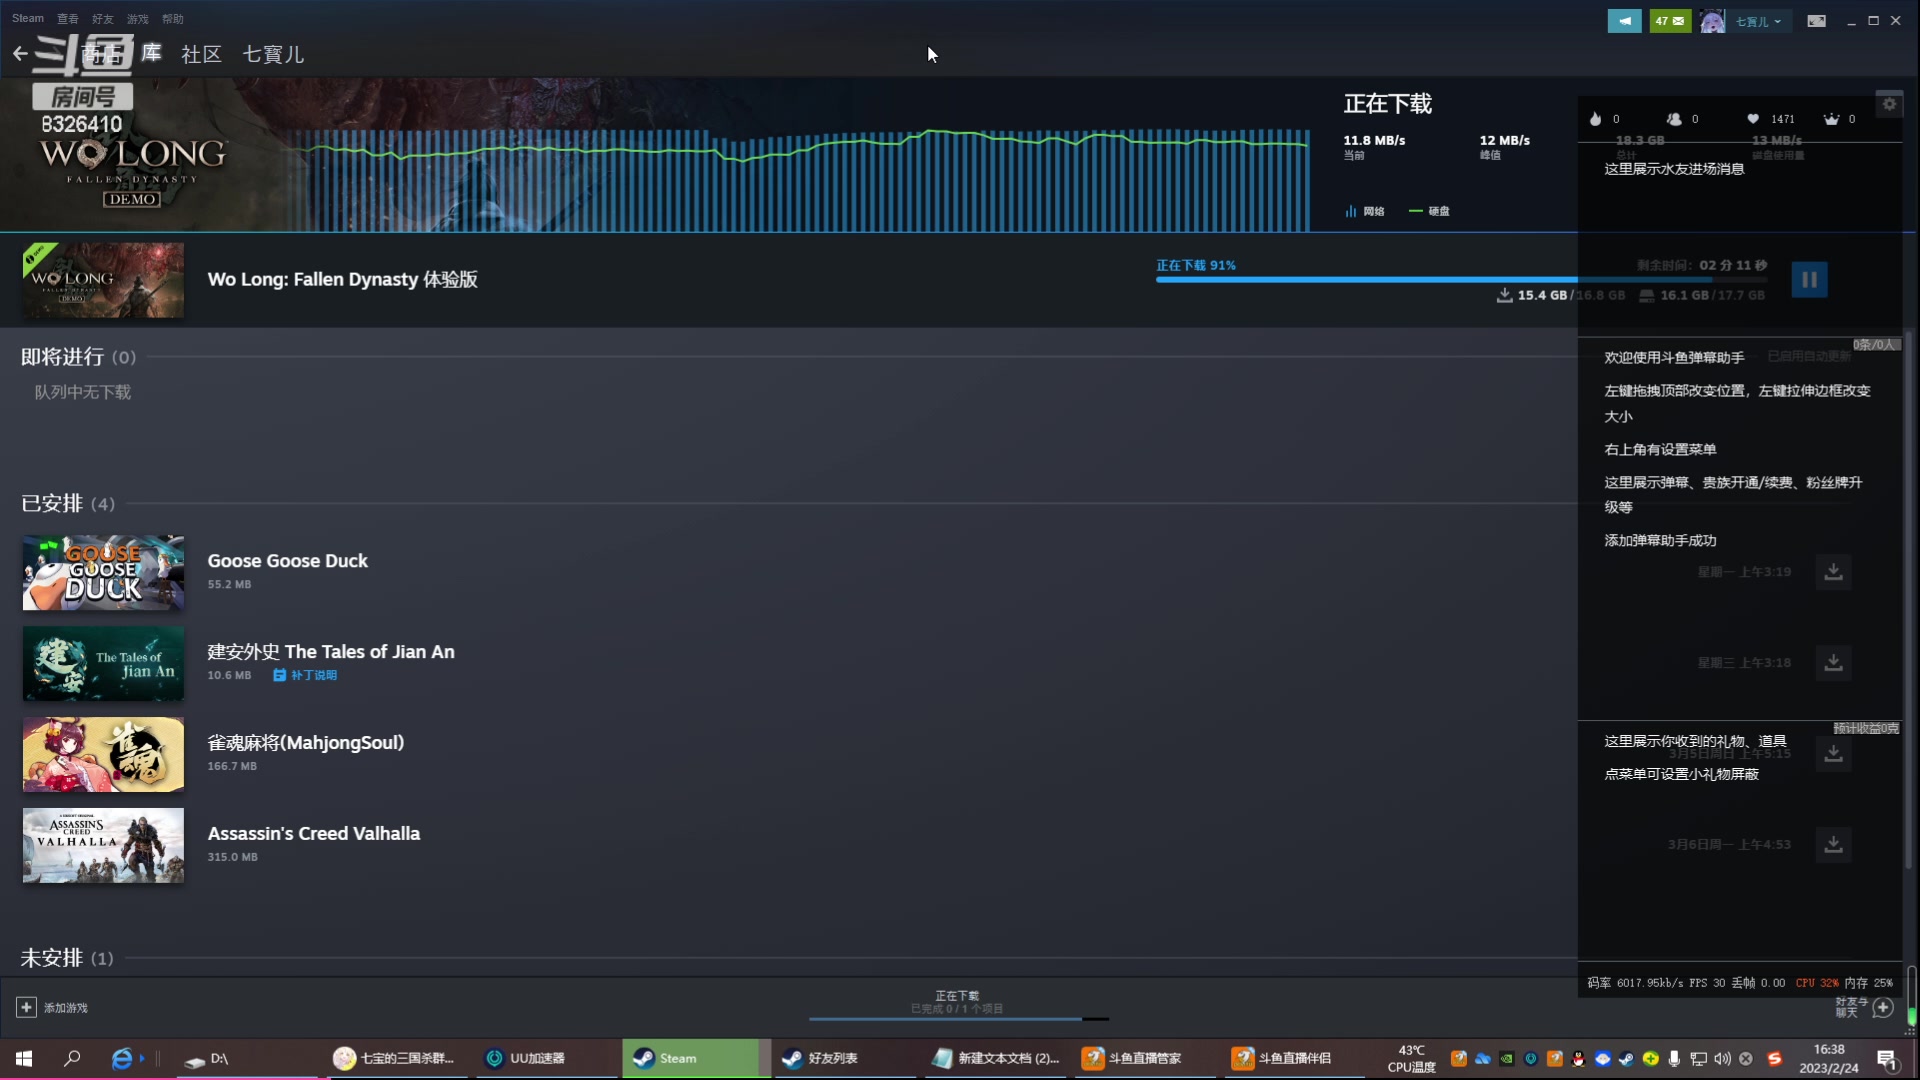Open Goose Goose Duck thumbnail
1920x1080 pixels.
point(103,573)
